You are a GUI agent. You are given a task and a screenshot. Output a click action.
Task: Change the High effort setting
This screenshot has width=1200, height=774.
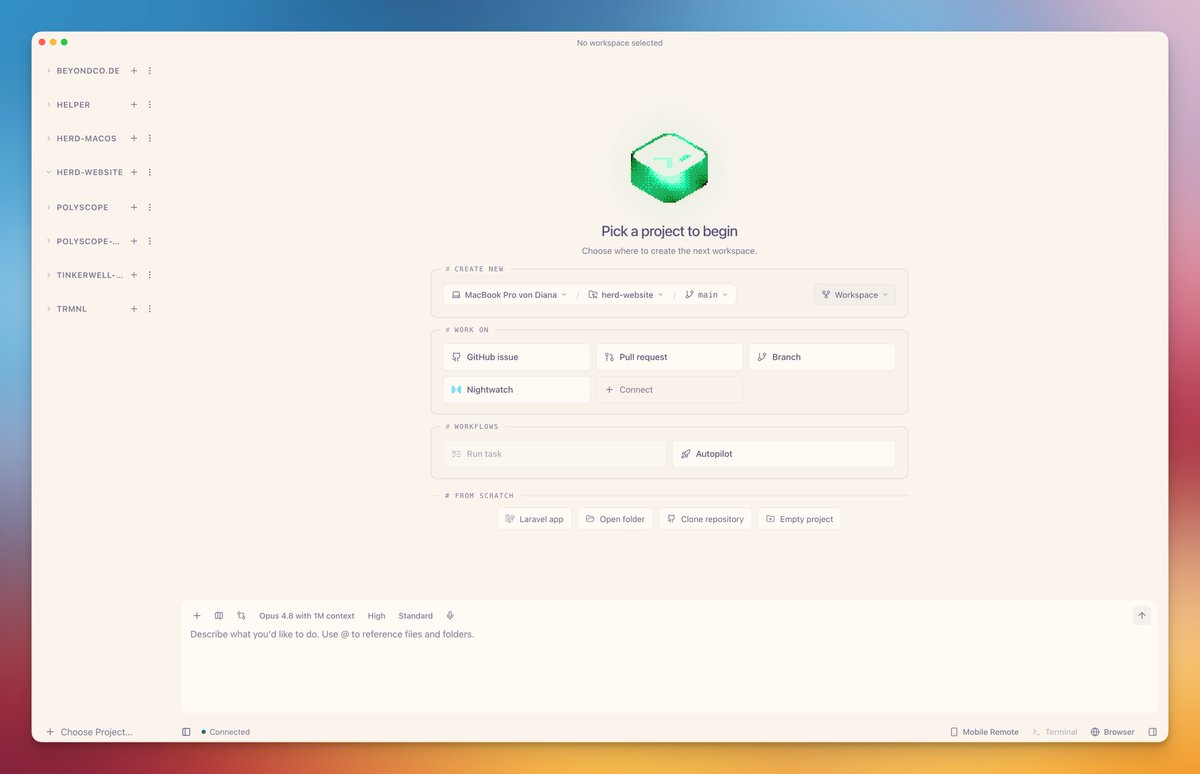[x=376, y=616]
